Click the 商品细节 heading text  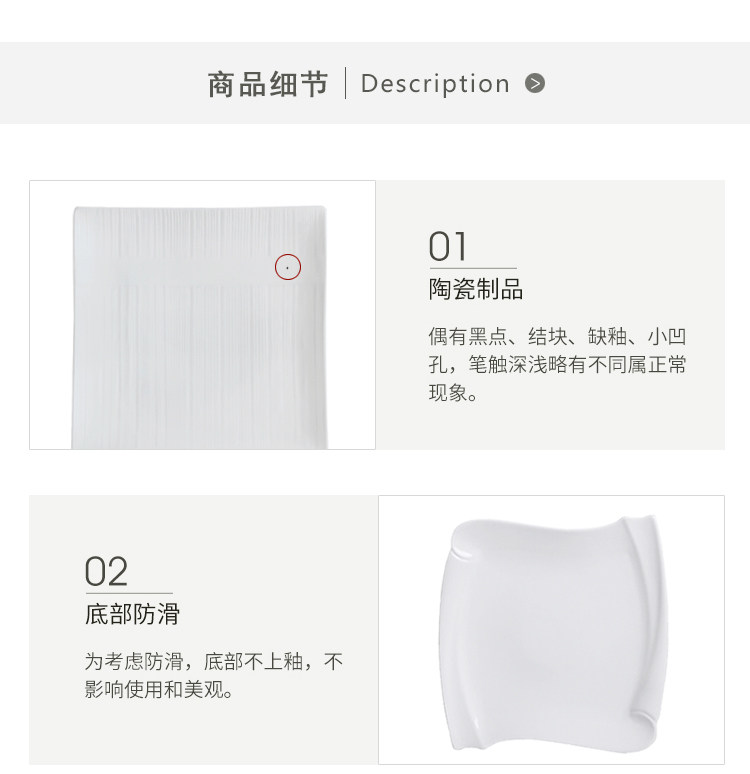click(x=268, y=84)
